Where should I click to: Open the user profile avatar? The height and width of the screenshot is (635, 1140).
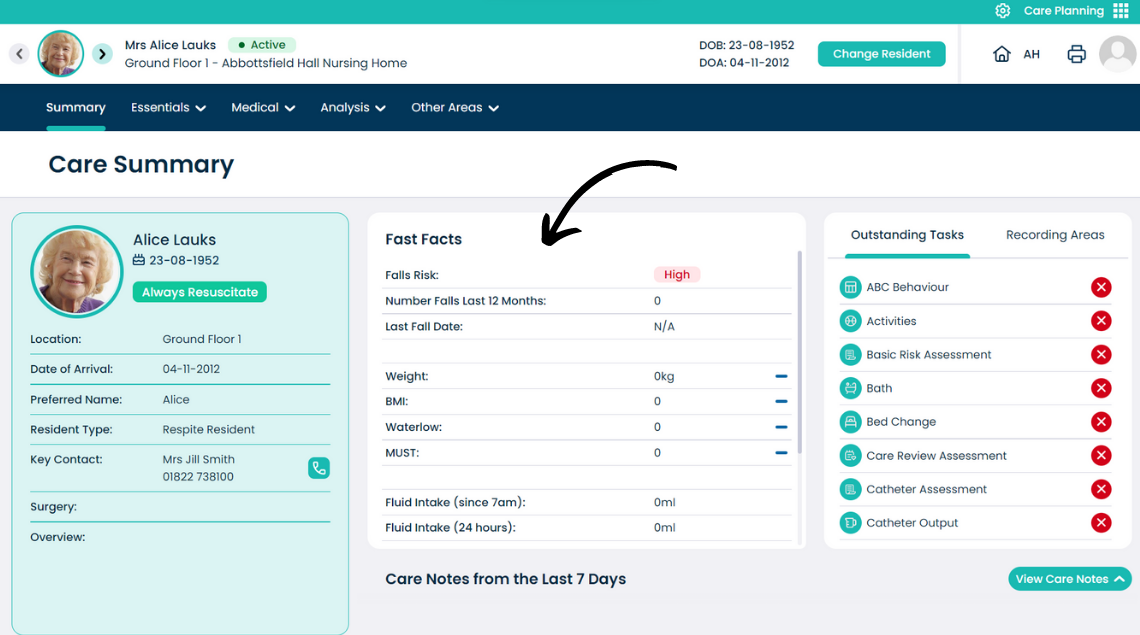pyautogui.click(x=1117, y=54)
